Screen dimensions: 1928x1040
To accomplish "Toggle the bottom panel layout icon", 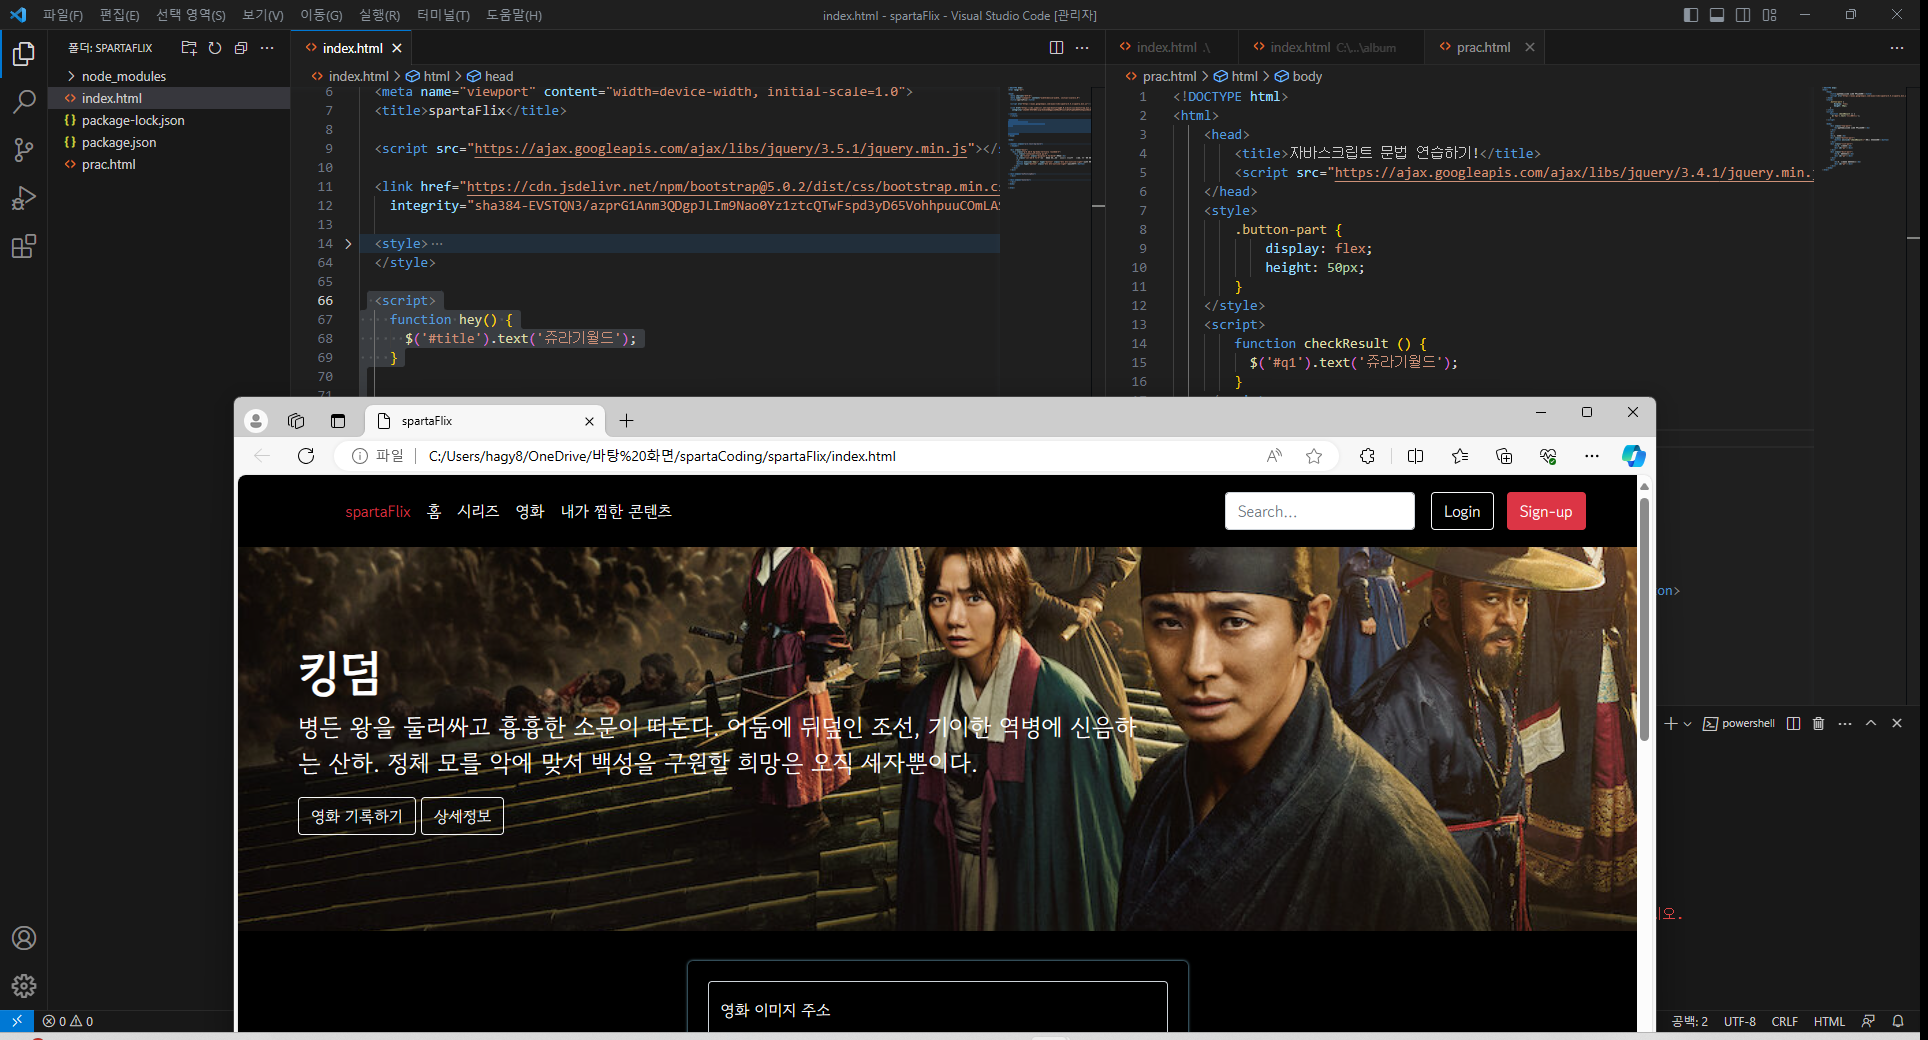I will (1717, 15).
